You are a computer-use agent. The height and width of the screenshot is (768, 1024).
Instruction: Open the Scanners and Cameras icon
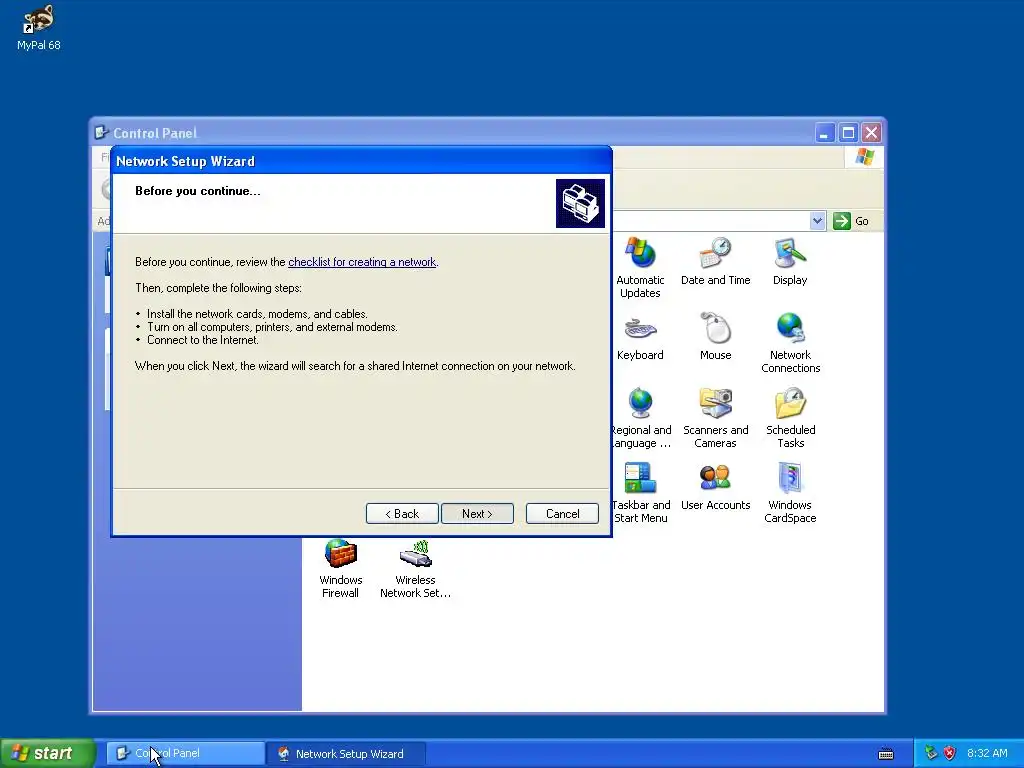click(715, 418)
